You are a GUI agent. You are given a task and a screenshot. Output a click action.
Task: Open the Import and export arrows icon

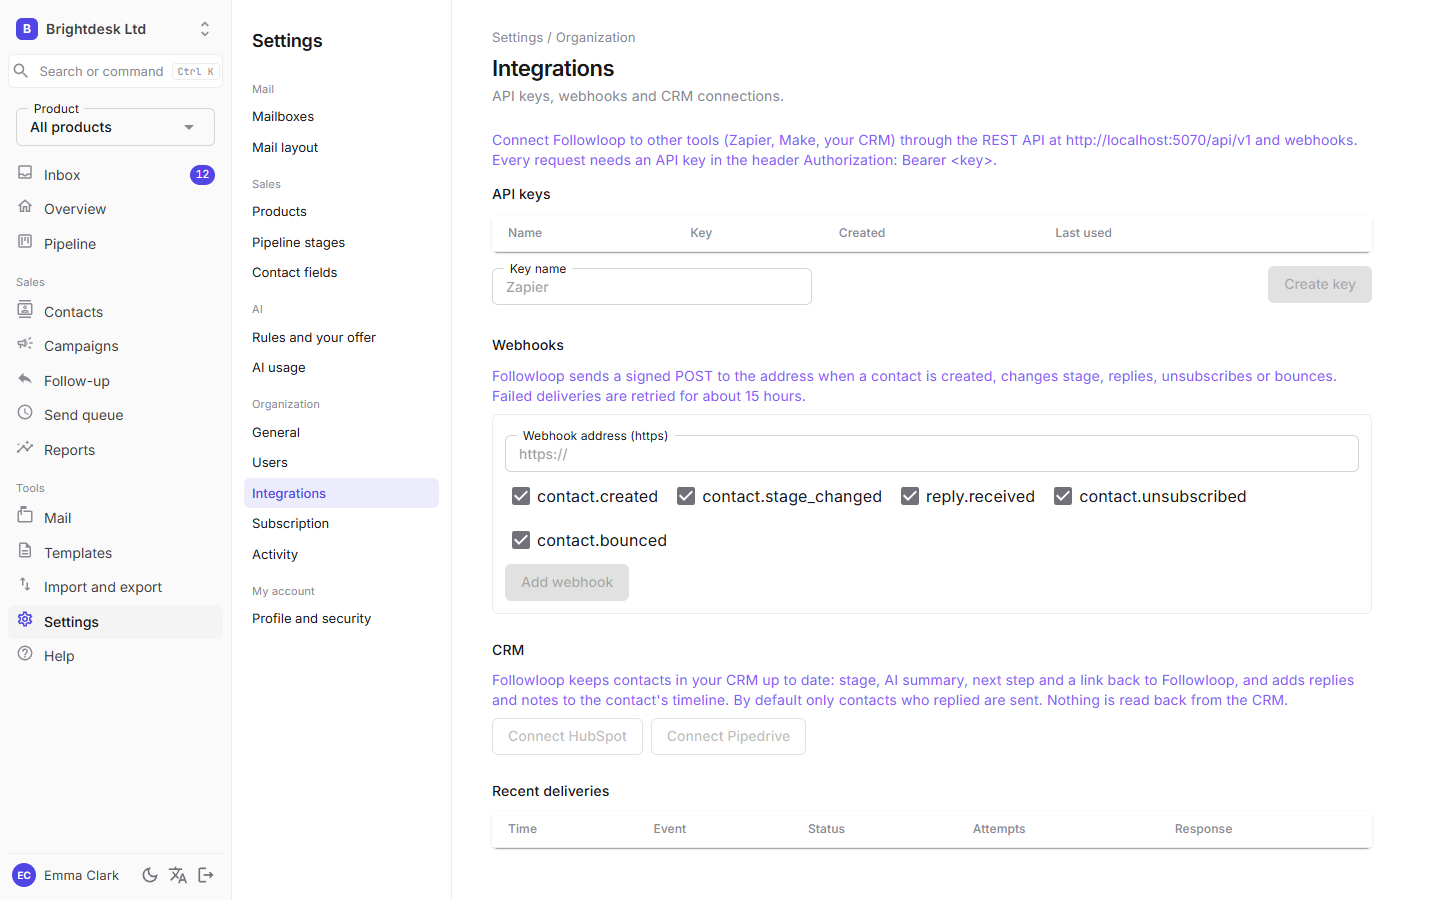(25, 585)
